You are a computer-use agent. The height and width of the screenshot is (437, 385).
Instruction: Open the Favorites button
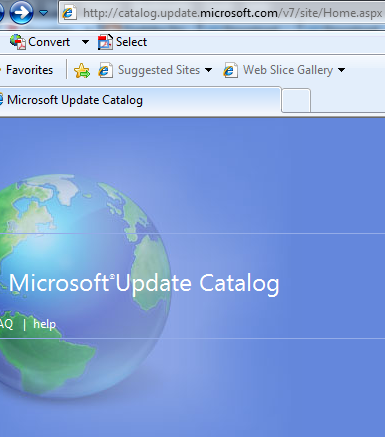pyautogui.click(x=28, y=70)
